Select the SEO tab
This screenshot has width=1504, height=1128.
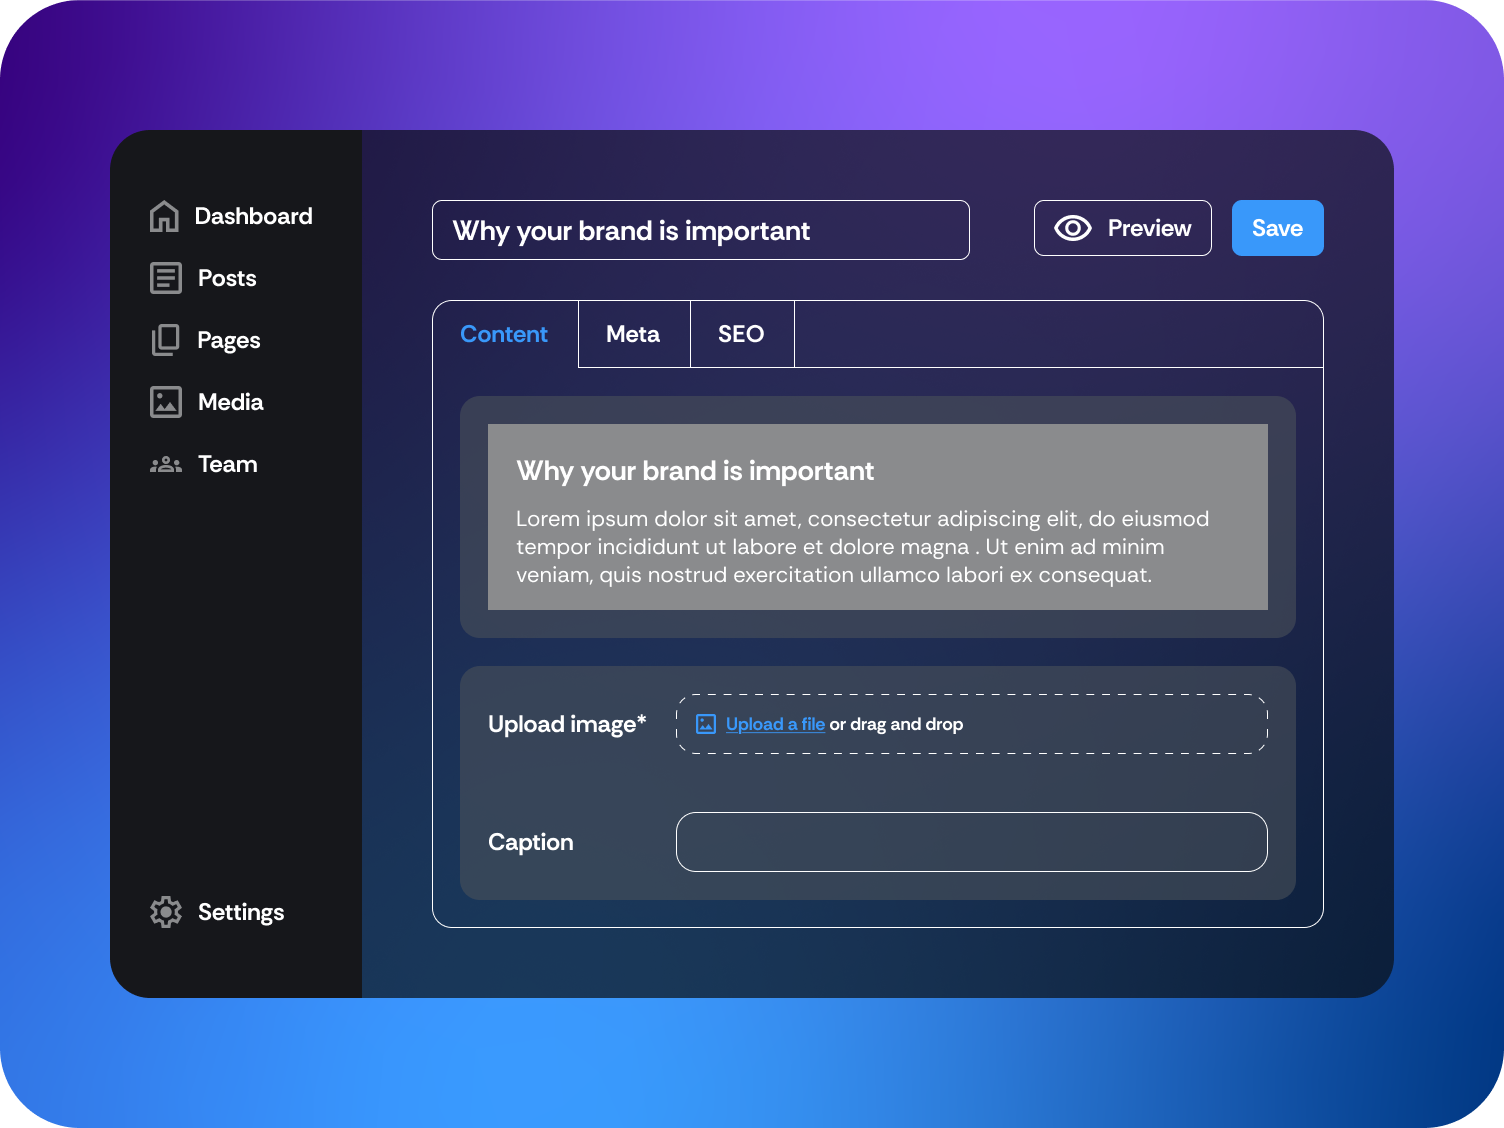point(741,334)
